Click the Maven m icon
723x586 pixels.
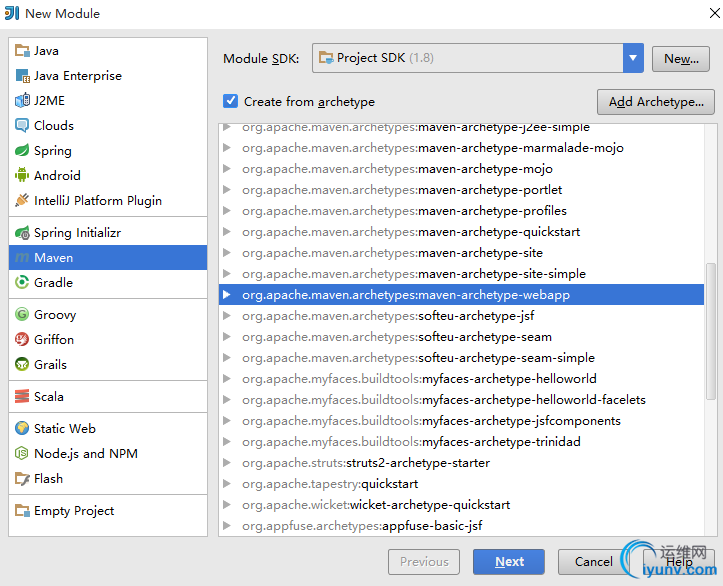coord(22,257)
